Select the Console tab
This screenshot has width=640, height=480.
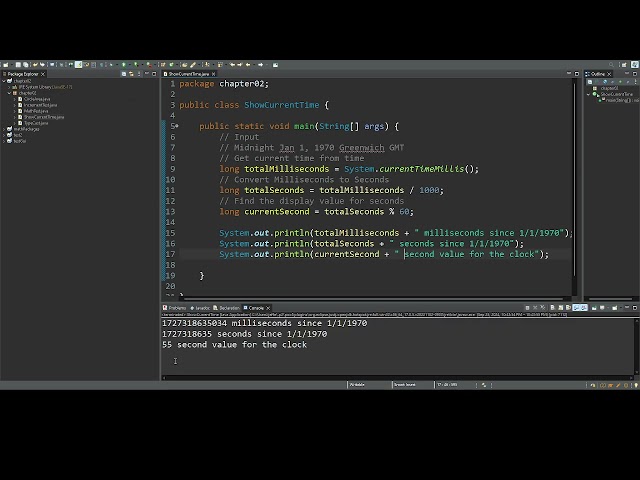click(254, 308)
